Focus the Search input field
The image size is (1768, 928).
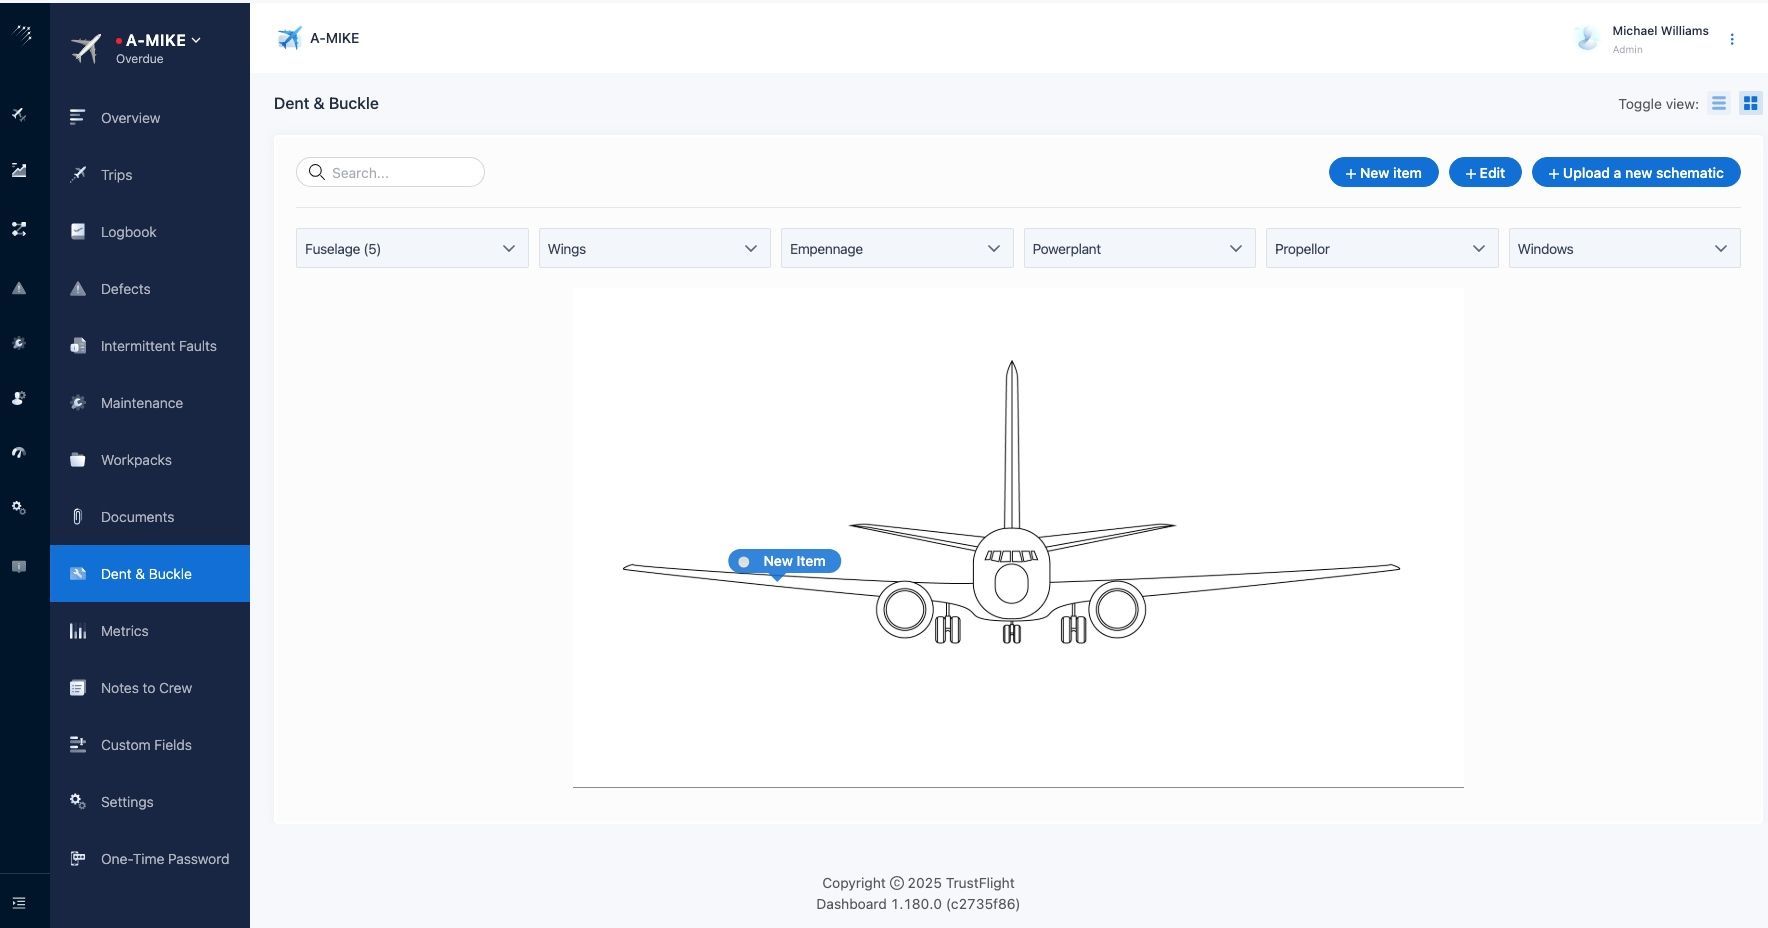pyautogui.click(x=390, y=172)
